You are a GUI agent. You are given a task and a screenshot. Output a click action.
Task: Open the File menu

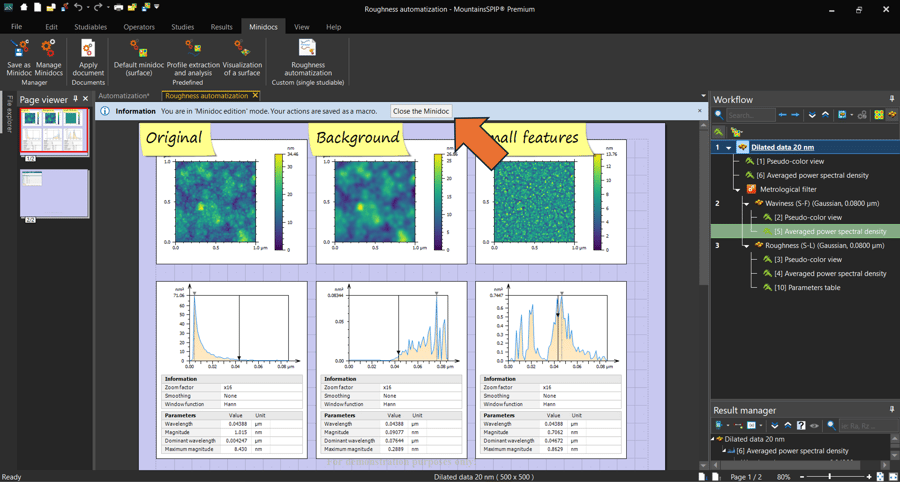17,26
